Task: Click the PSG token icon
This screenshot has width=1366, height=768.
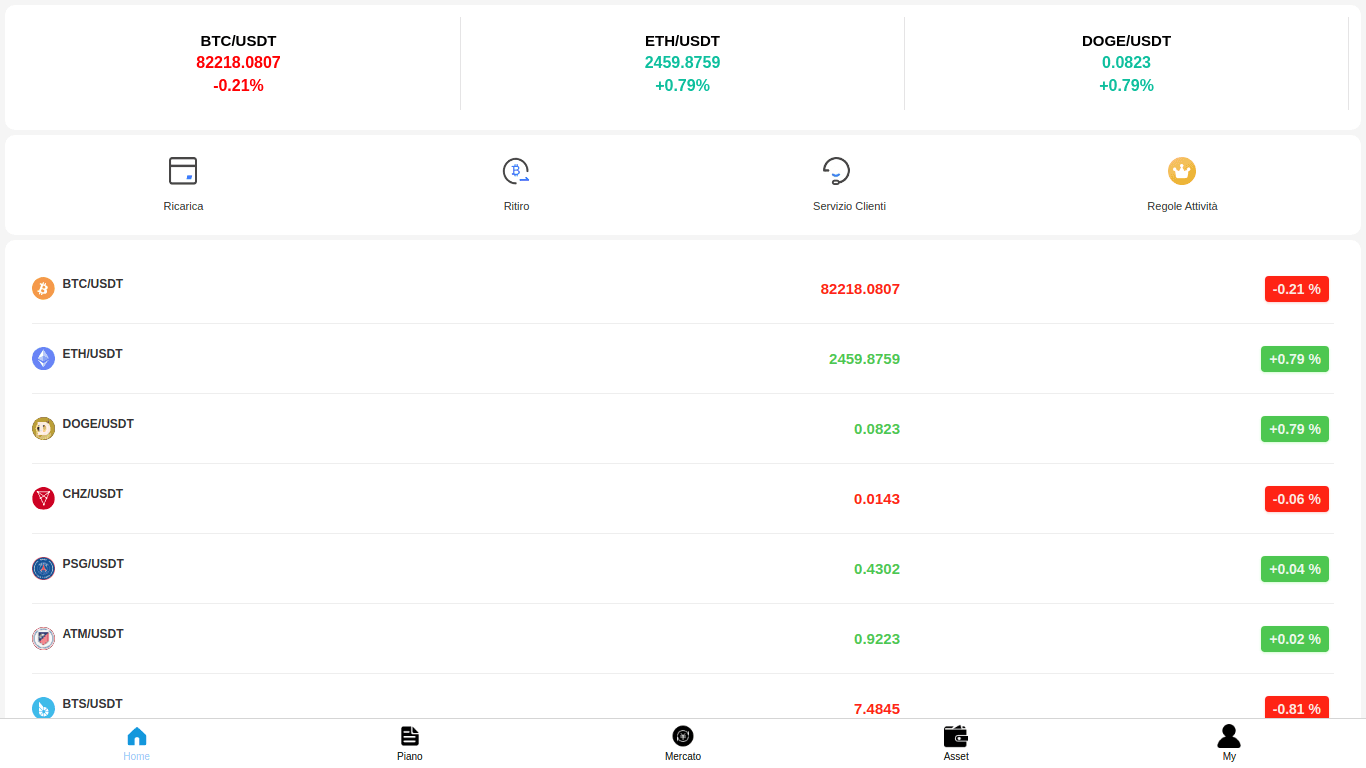Action: (x=43, y=568)
